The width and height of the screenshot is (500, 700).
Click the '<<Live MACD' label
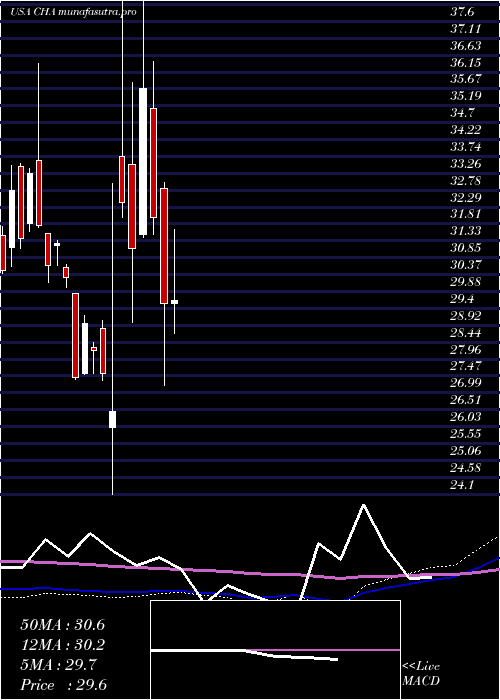tap(421, 674)
